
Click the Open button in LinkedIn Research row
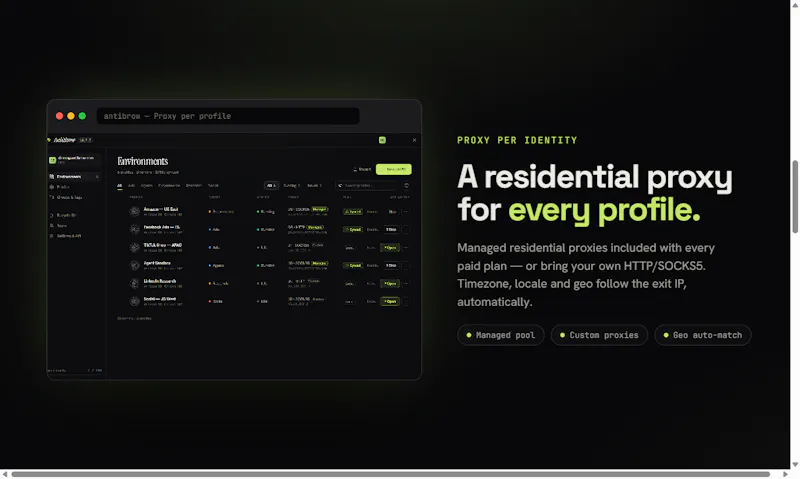390,283
